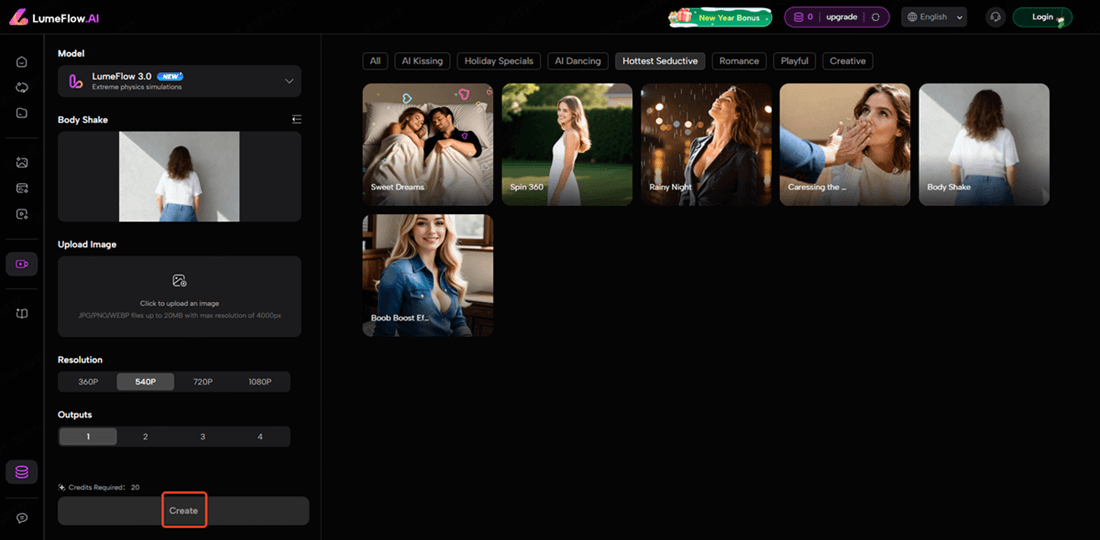Click the Create button
The height and width of the screenshot is (540, 1100).
click(x=183, y=511)
